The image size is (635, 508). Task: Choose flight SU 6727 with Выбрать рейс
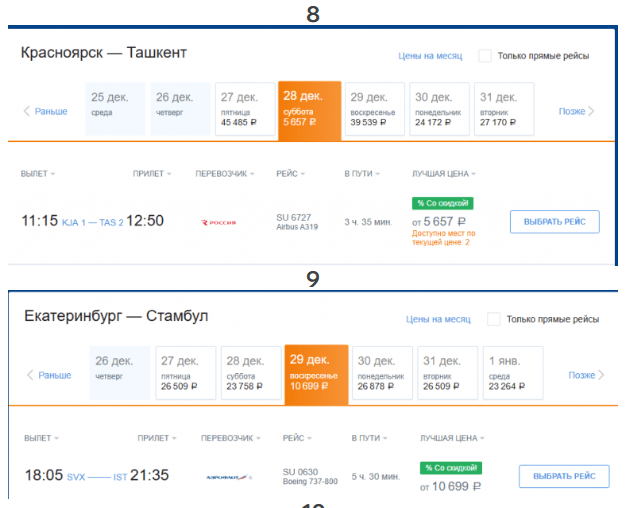point(554,222)
